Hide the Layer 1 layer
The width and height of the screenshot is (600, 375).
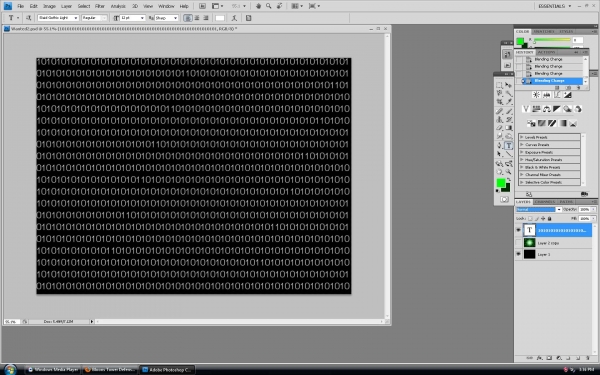point(518,254)
